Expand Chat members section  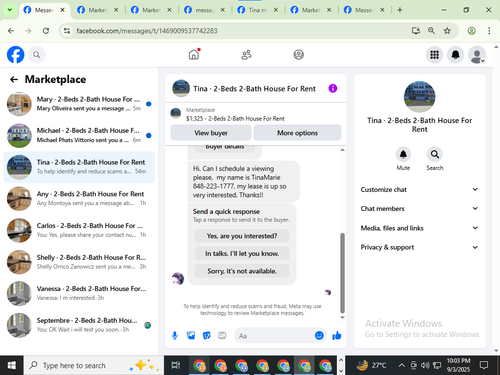419,209
